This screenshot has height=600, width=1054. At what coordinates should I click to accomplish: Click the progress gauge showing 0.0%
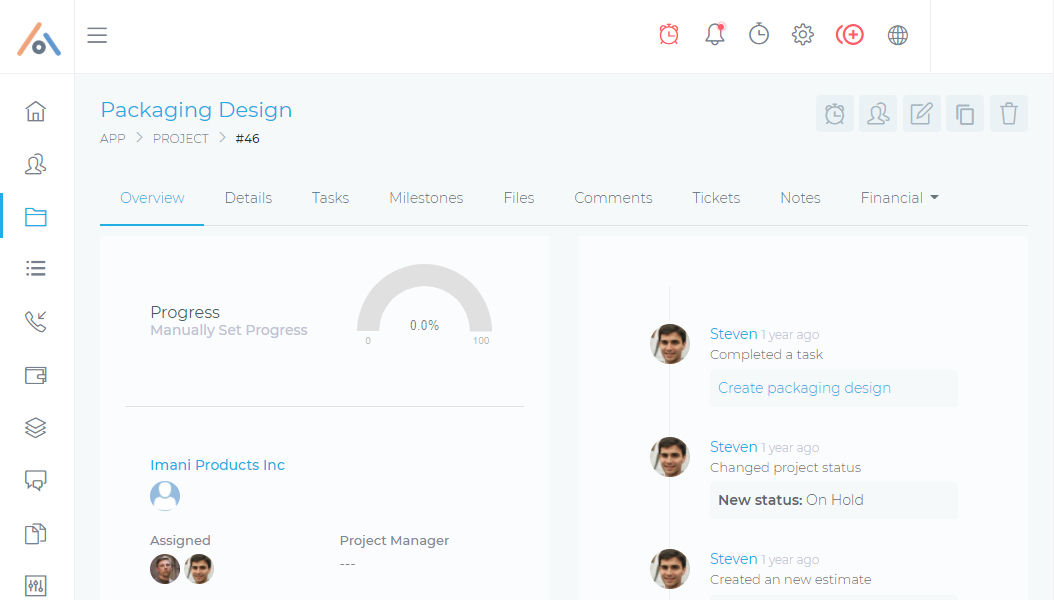pos(424,305)
